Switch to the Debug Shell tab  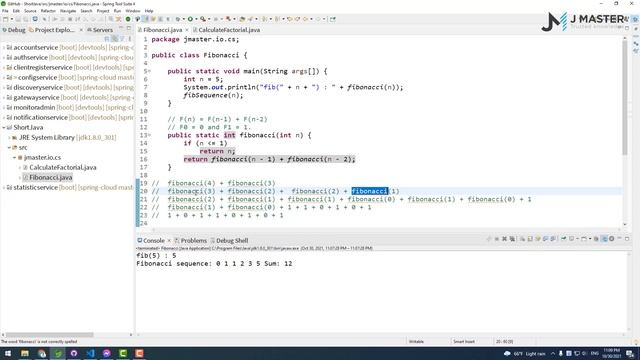coord(229,240)
